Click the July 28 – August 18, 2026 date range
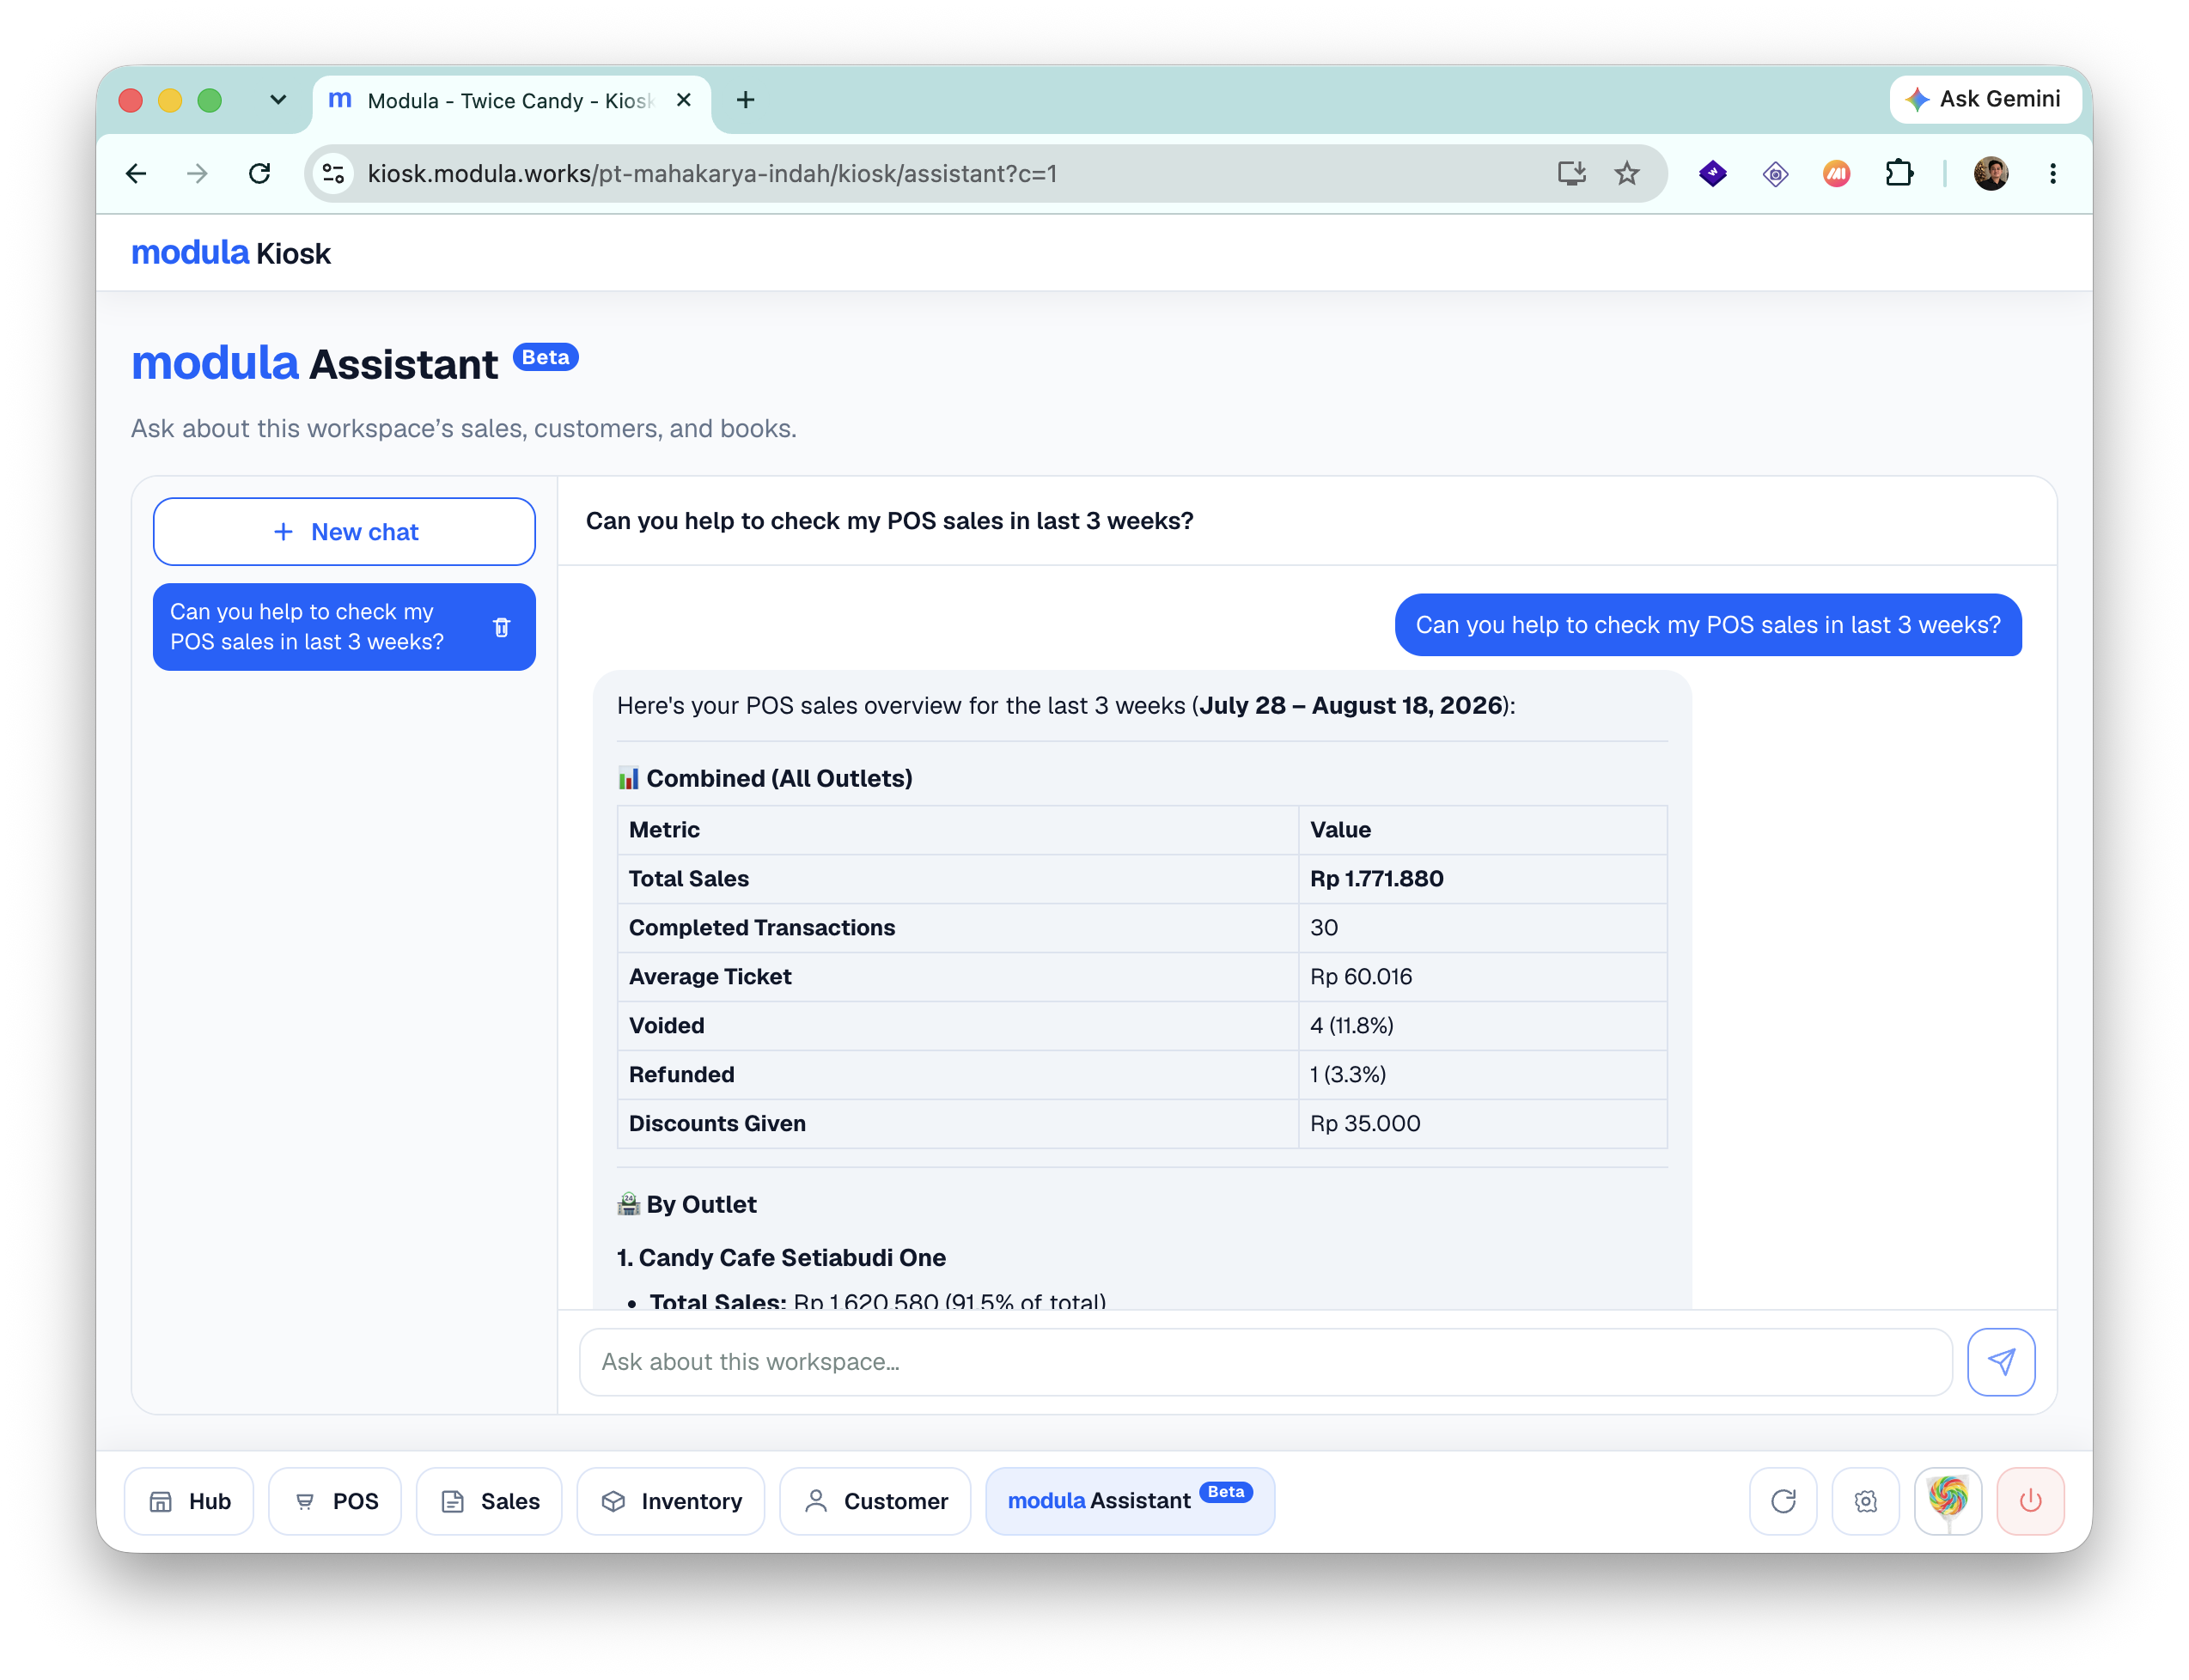This screenshot has width=2189, height=1680. (1351, 706)
